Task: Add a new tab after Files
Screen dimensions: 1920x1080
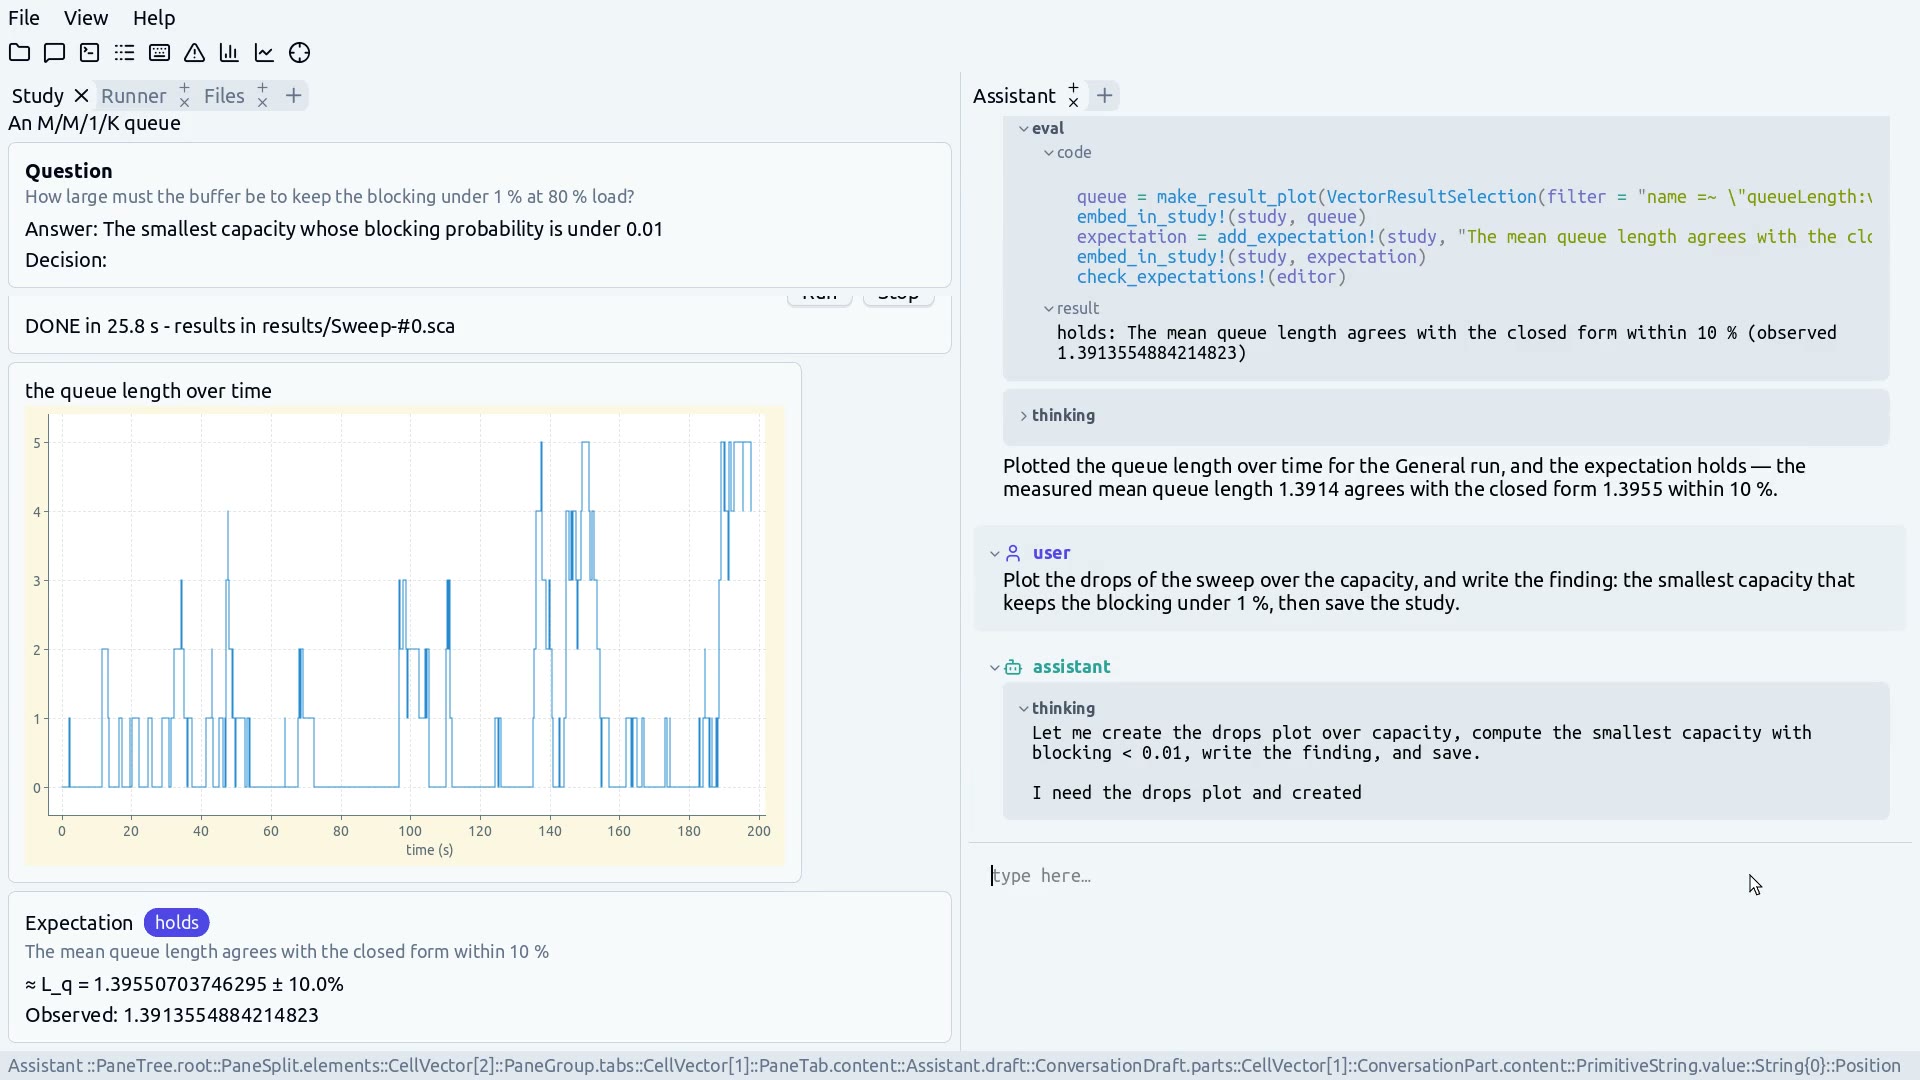Action: [293, 95]
